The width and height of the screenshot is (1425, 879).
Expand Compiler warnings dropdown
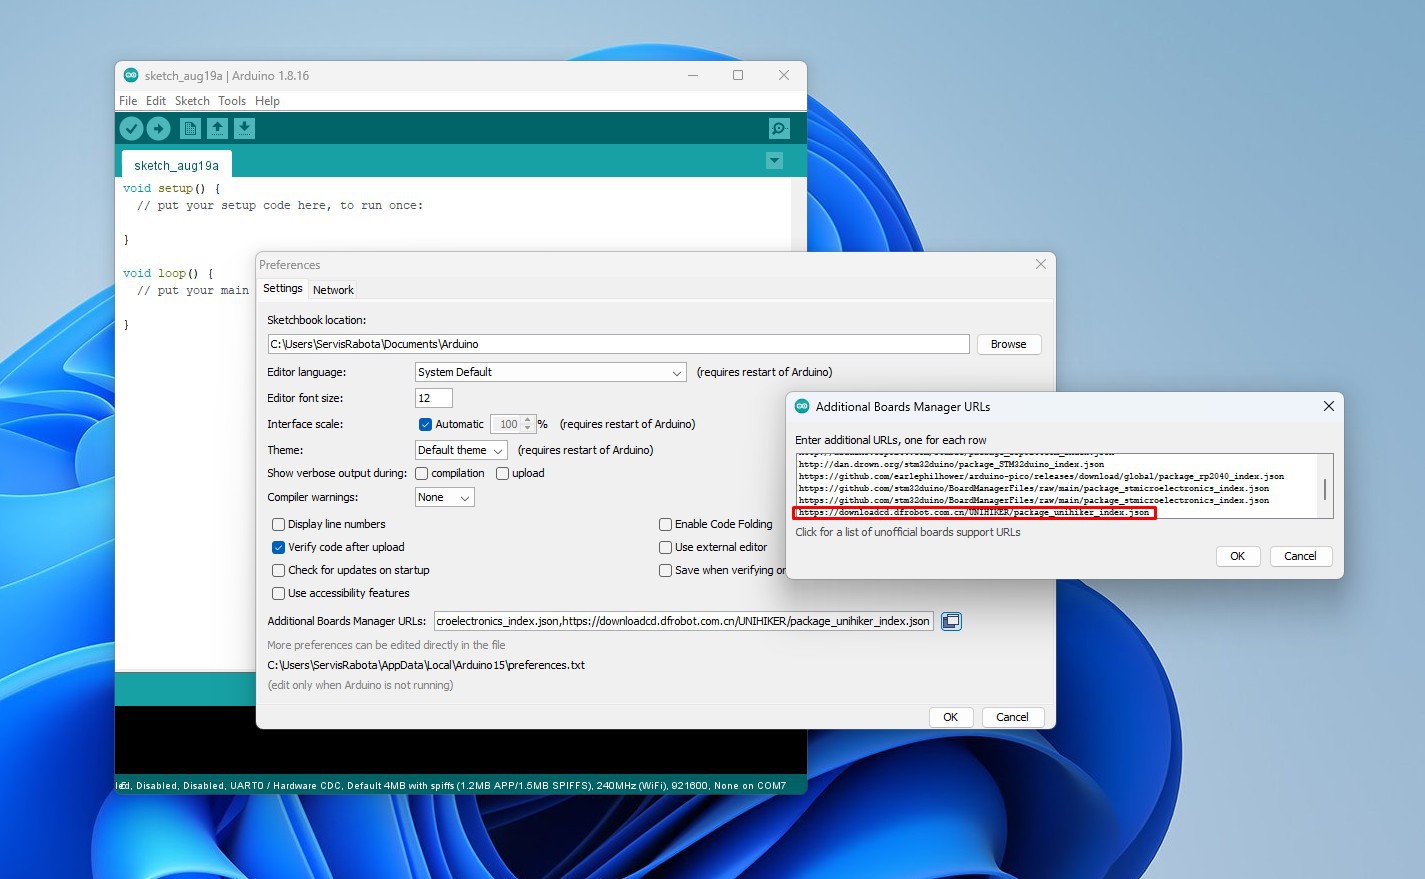click(444, 497)
